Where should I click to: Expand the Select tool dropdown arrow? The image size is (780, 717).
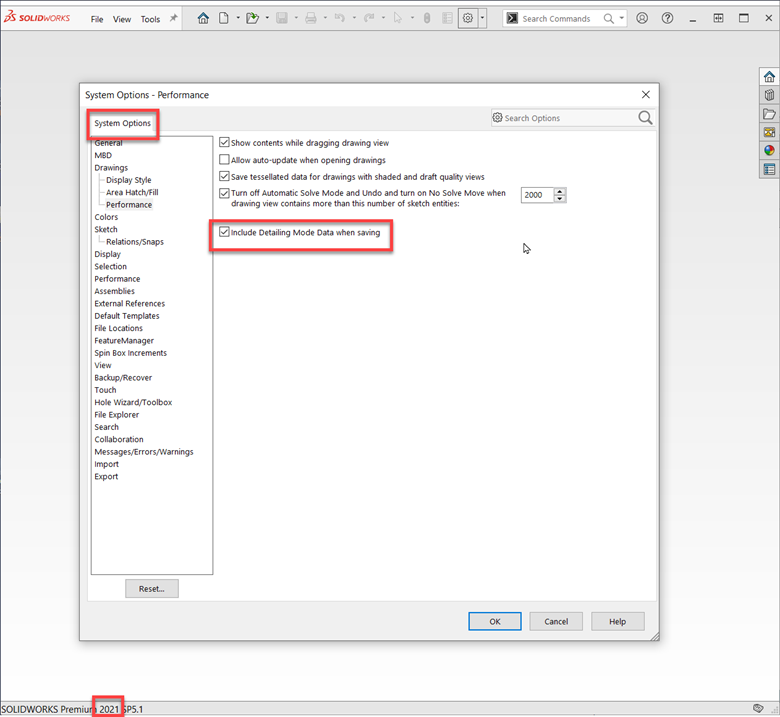click(412, 18)
